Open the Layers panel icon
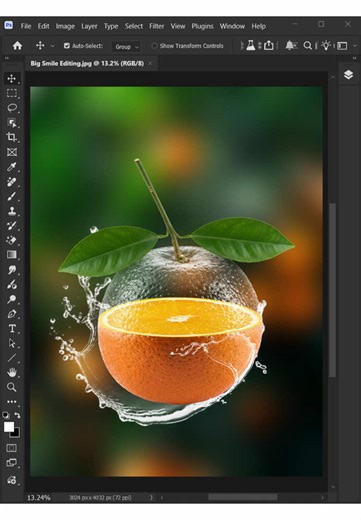361x520 pixels. (348, 75)
